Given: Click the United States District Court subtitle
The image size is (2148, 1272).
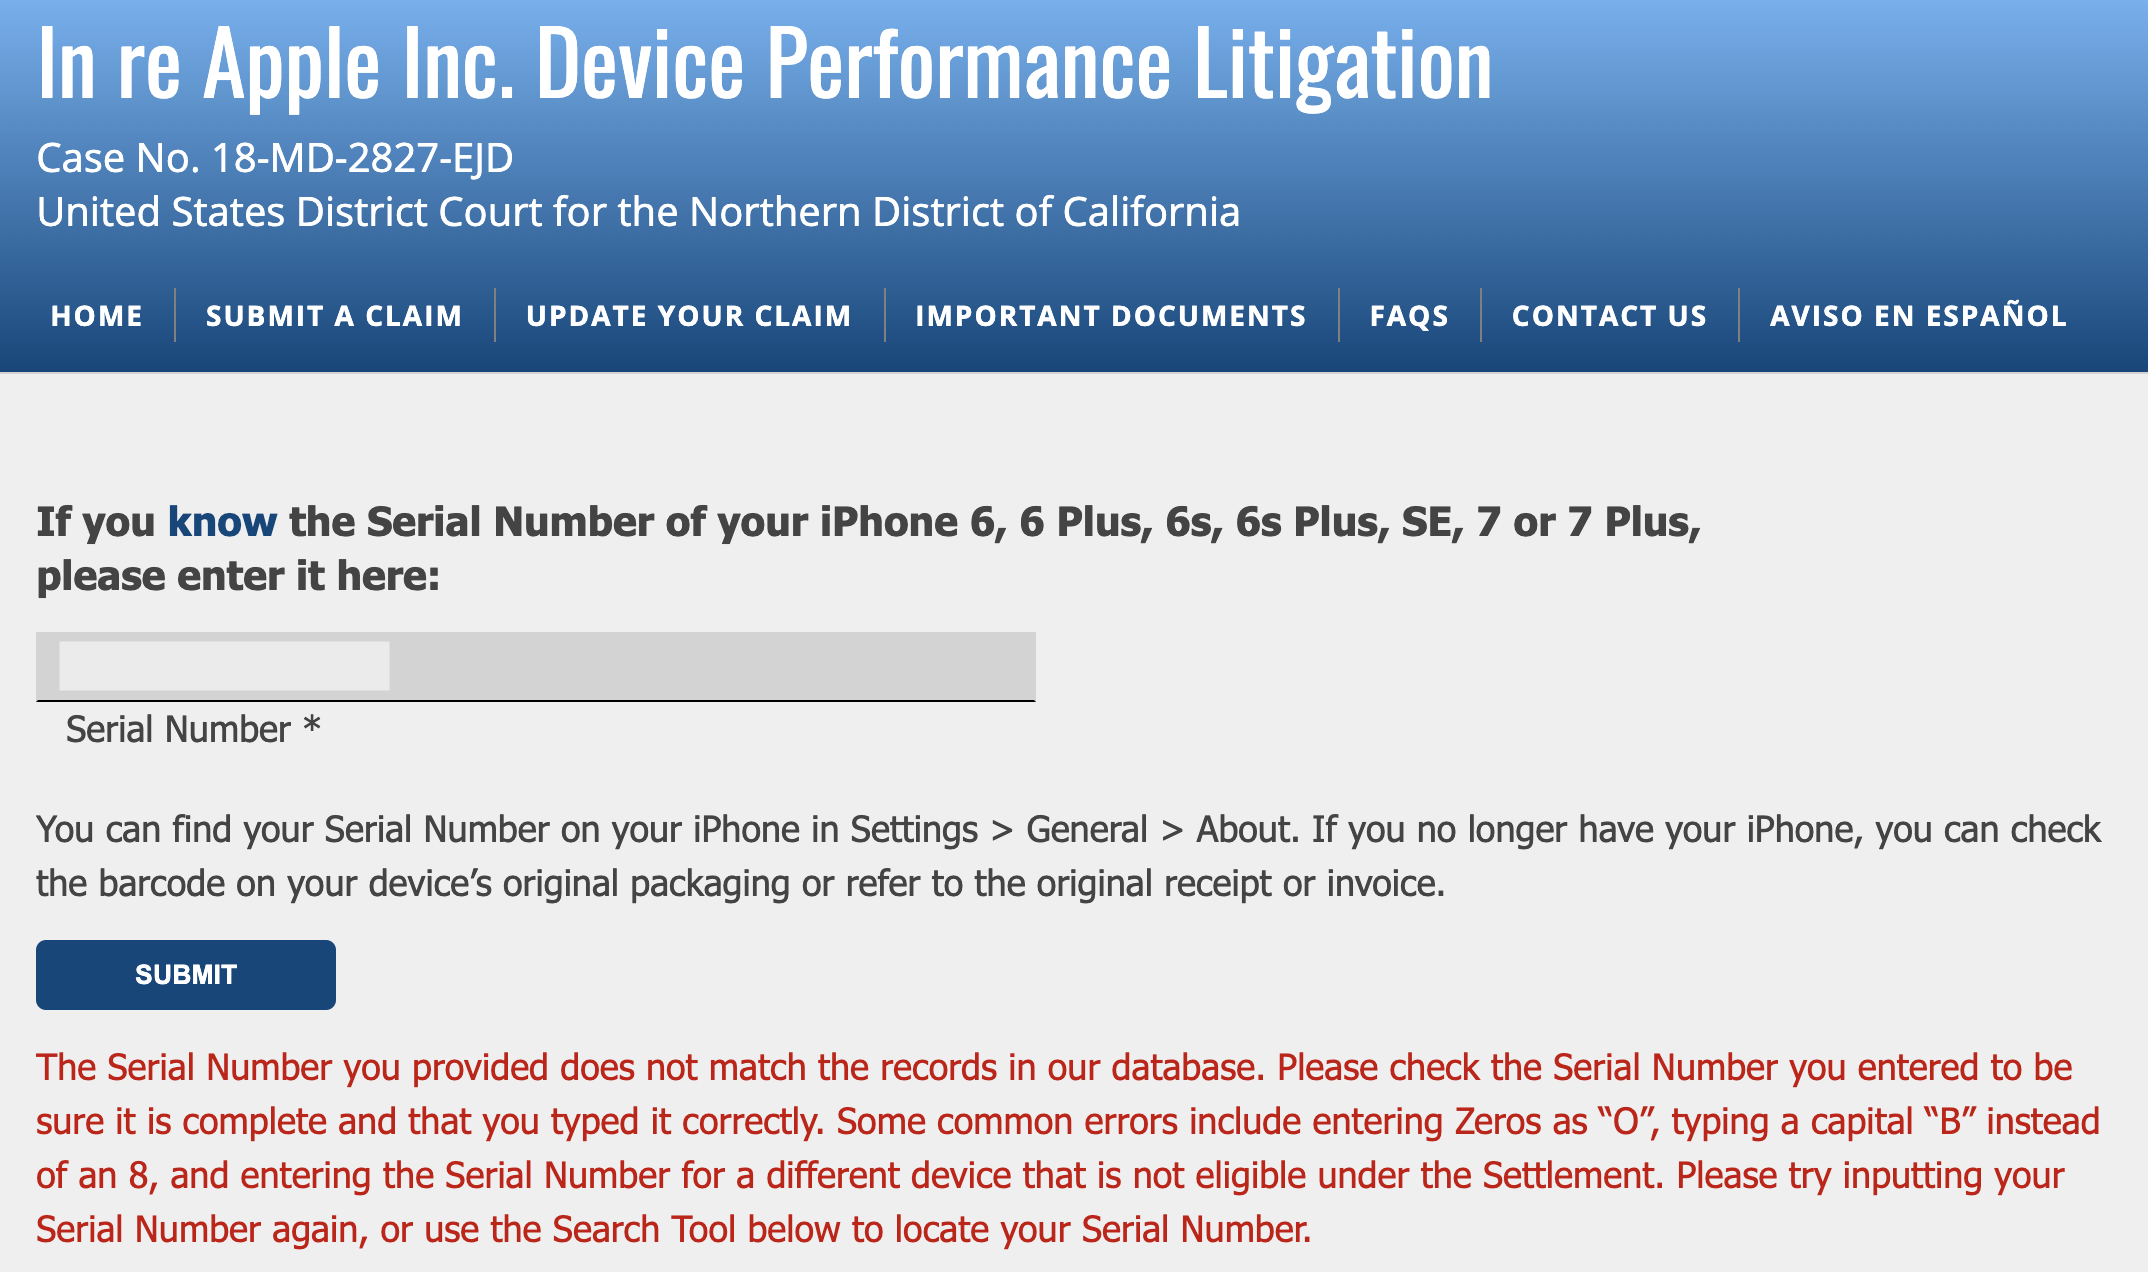Looking at the screenshot, I should (638, 212).
